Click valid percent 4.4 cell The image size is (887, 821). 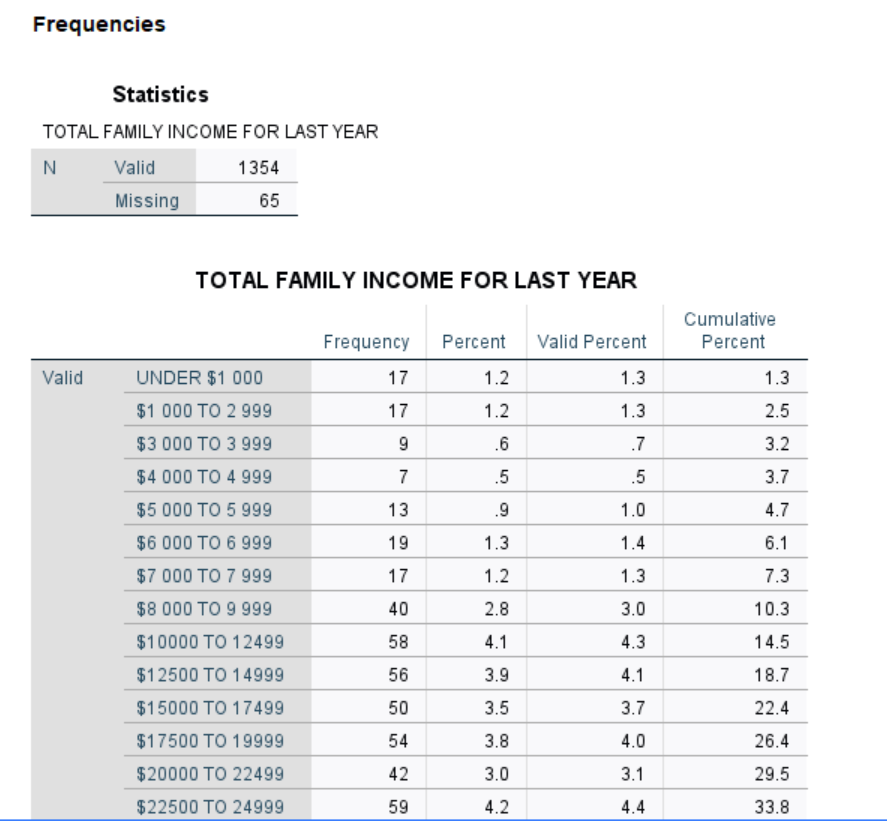click(633, 807)
